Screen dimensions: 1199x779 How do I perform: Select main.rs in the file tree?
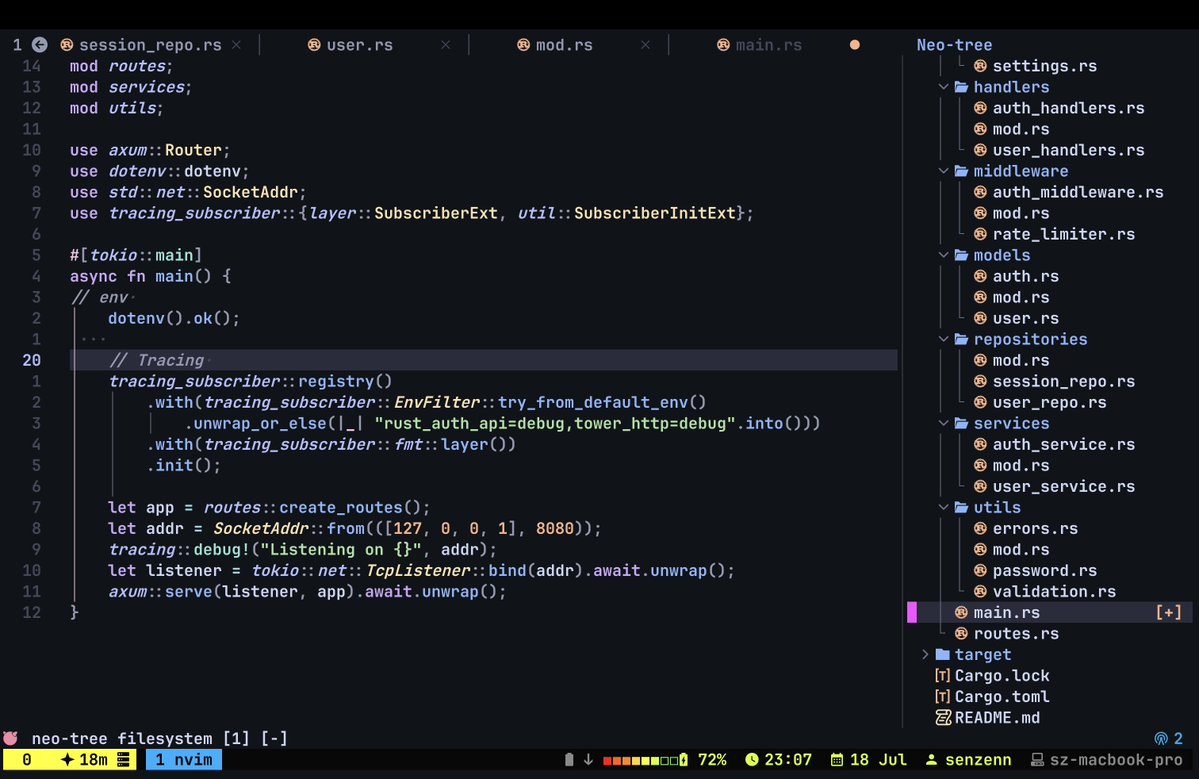1006,613
